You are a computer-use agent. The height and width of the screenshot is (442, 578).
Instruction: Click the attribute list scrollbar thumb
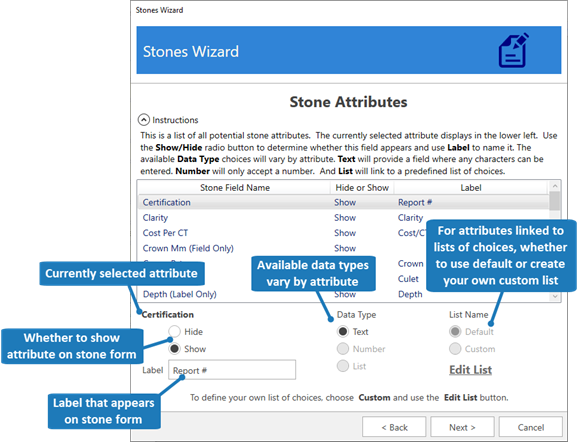coord(555,201)
